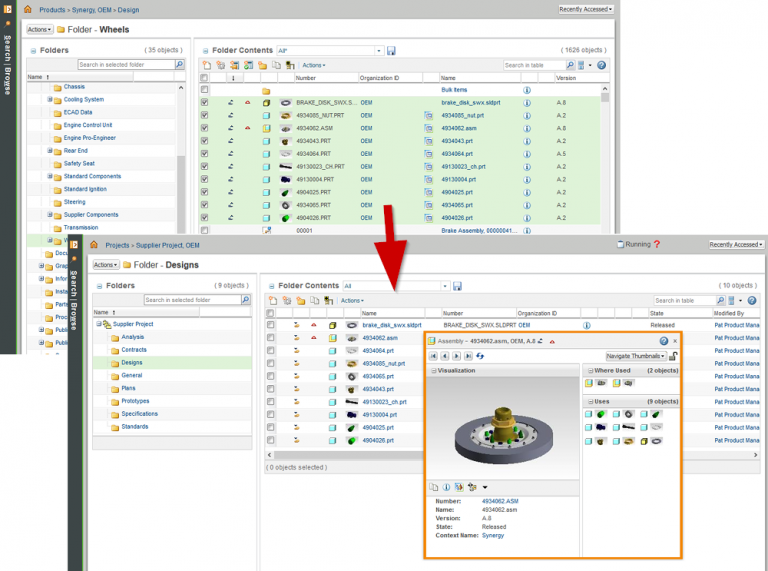Open the Synergy context name link
This screenshot has height=571, width=768.
click(x=493, y=535)
